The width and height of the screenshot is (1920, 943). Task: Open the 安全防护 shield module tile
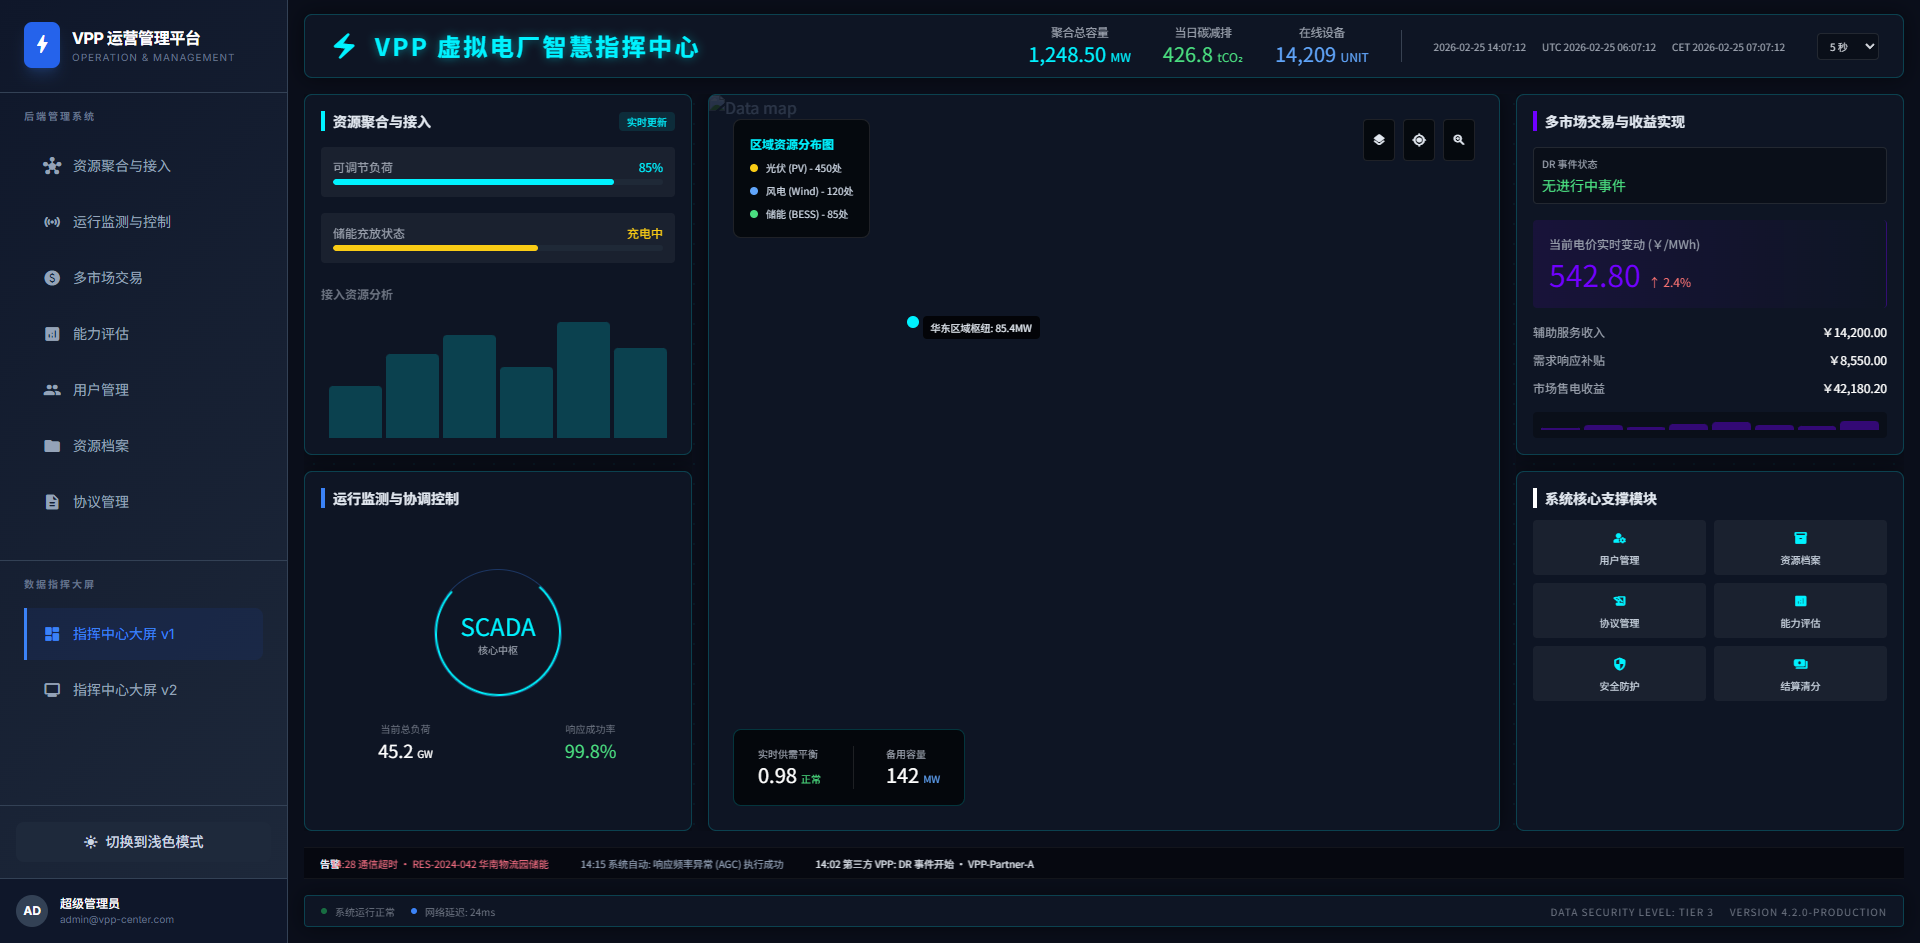click(x=1618, y=673)
